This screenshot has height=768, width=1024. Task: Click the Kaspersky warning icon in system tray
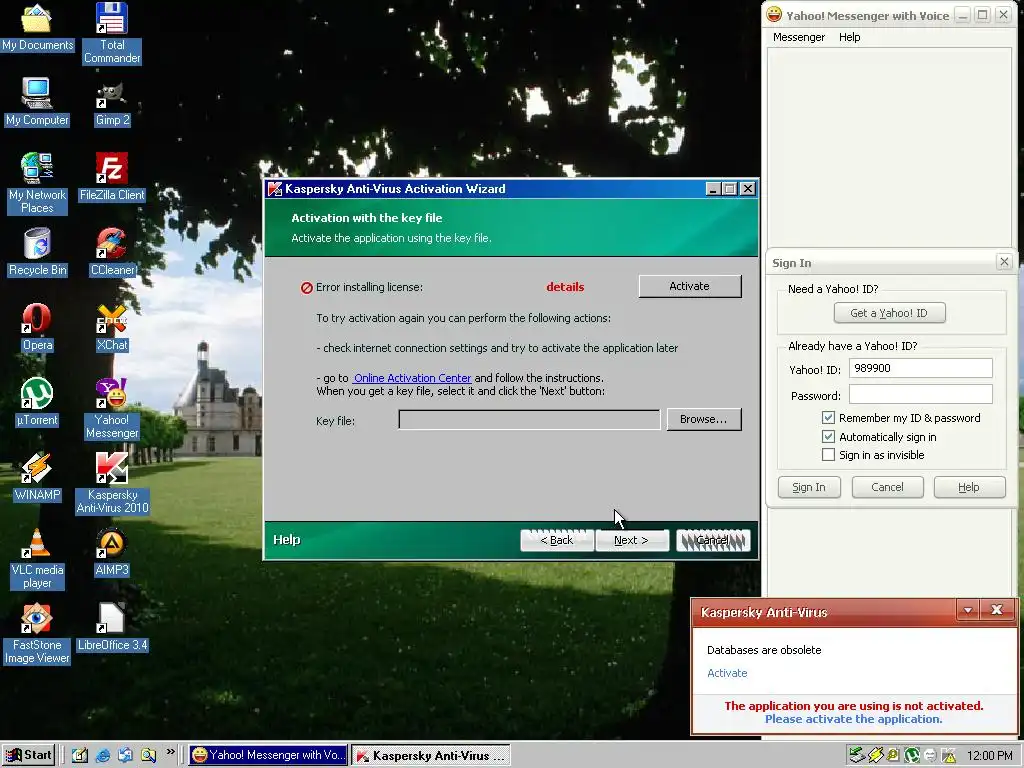[x=949, y=756]
